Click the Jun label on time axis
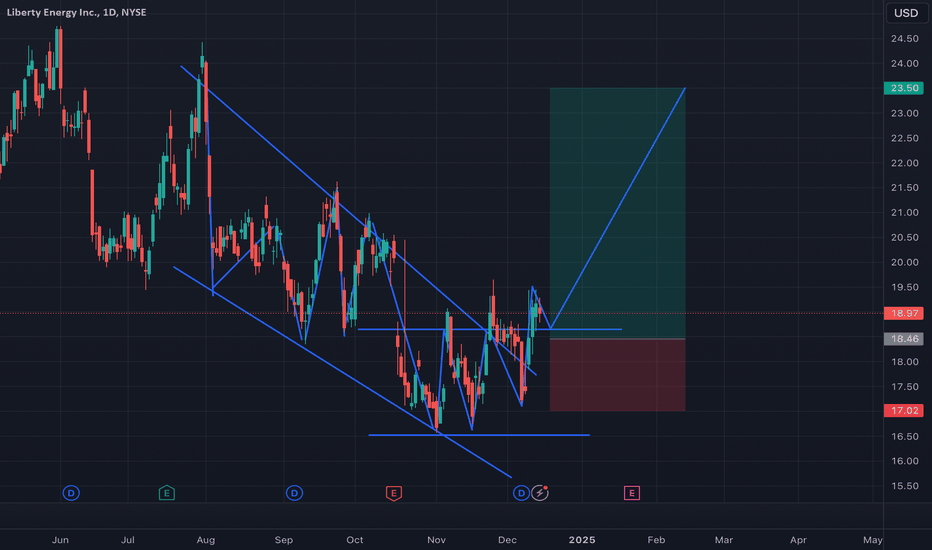 pyautogui.click(x=60, y=540)
